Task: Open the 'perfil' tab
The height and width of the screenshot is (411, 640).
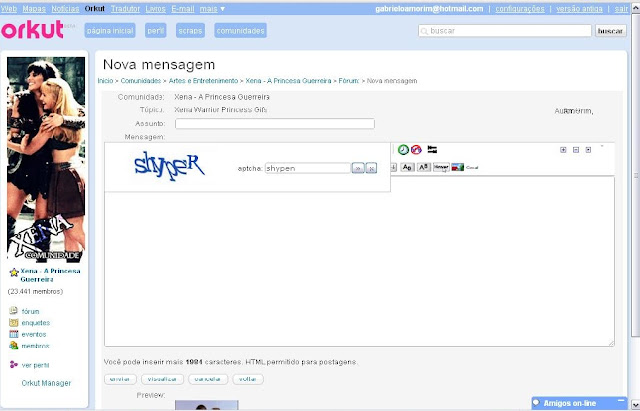Action: point(156,31)
